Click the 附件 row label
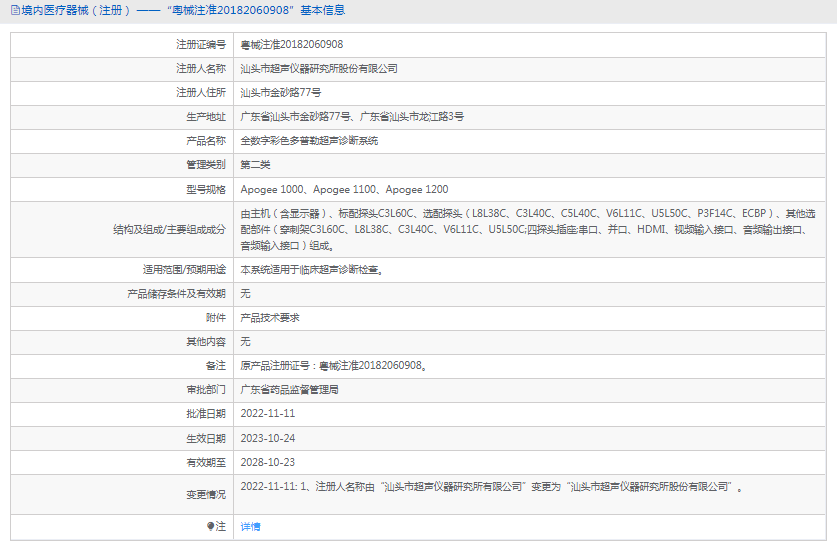This screenshot has width=837, height=549. pos(216,318)
